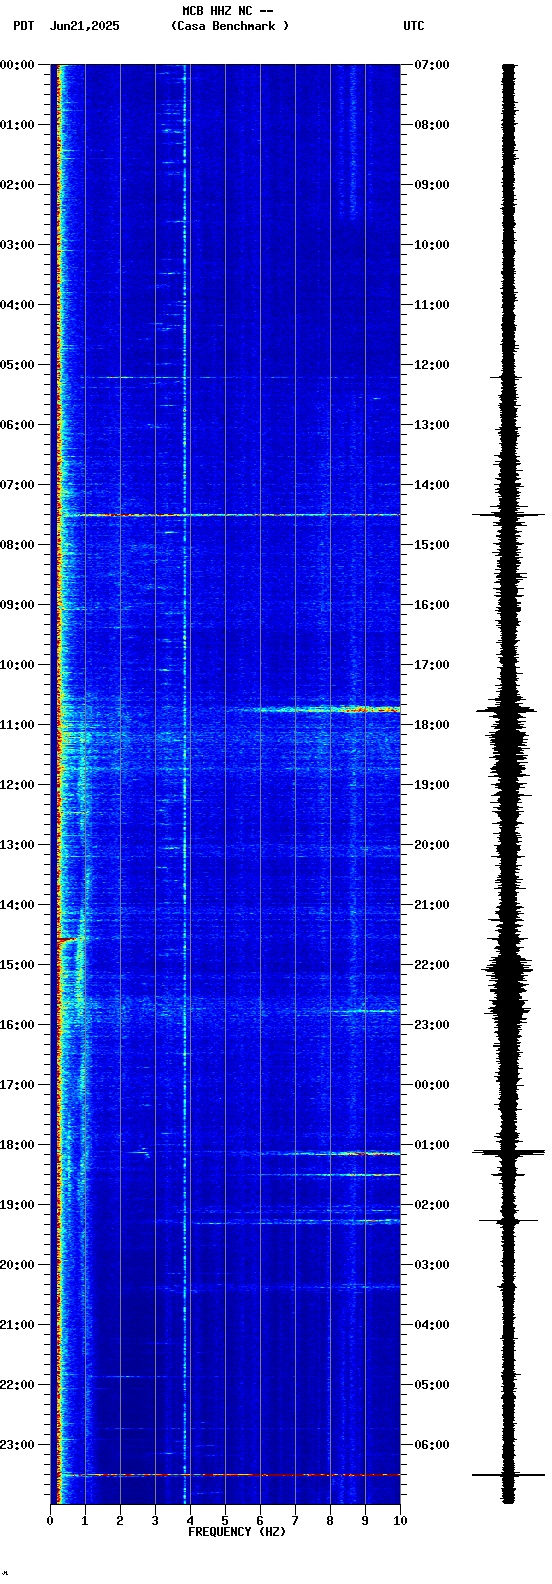Viewport: 552px width, 1584px height.
Task: Click the 18:00 PDT time label
Action: coord(18,1145)
